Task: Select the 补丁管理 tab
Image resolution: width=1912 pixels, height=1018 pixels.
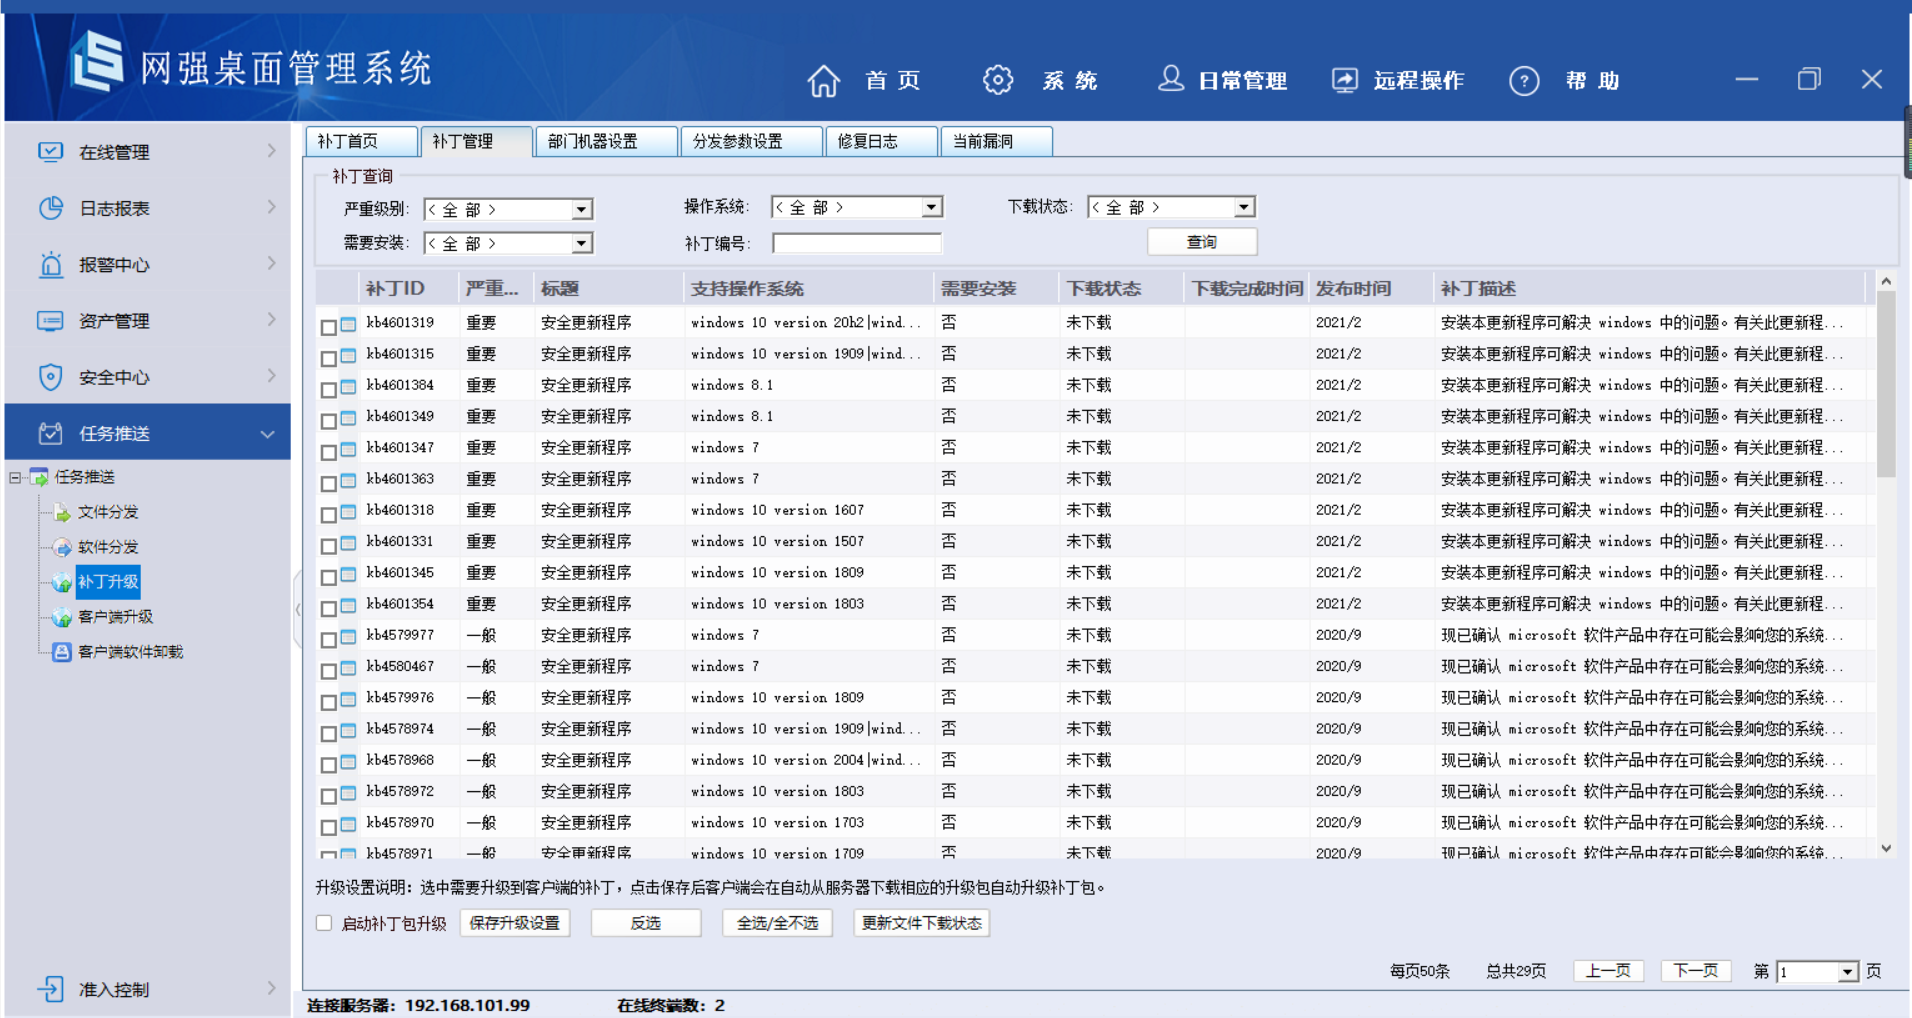Action: 476,141
